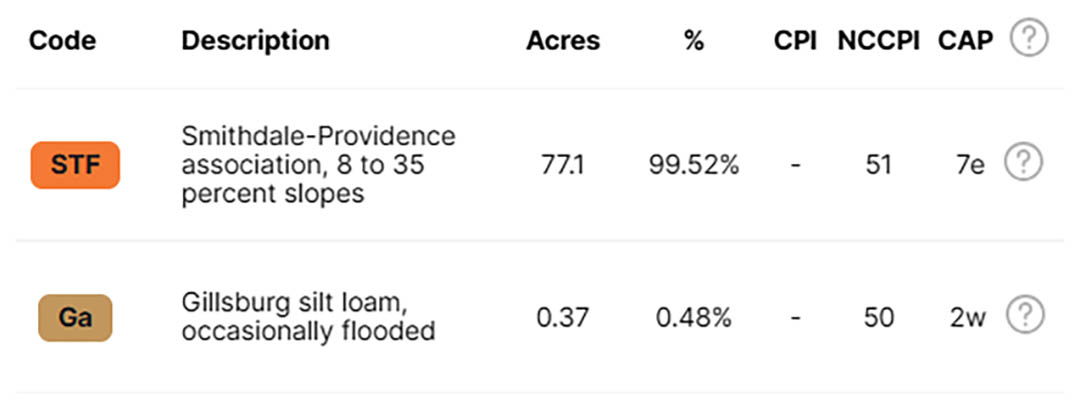Open the help icon in the table header
Image resolution: width=1080 pixels, height=405 pixels.
[x=1029, y=39]
